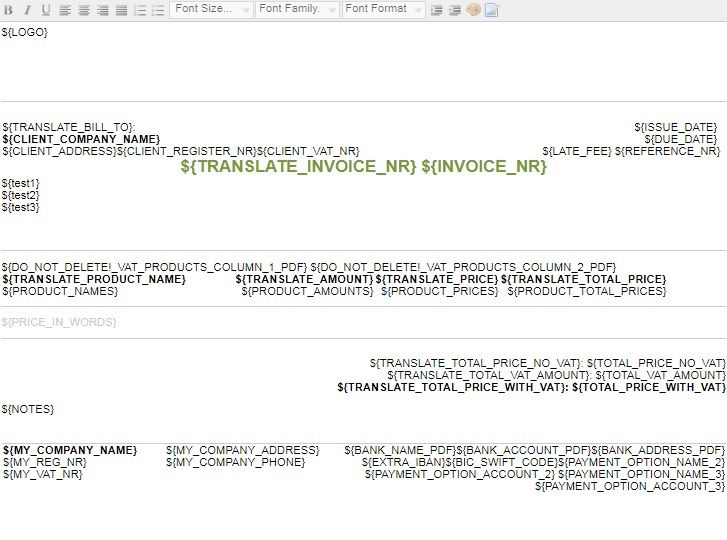Image resolution: width=727 pixels, height=540 pixels.
Task: Insert numbered list
Action: coord(140,10)
